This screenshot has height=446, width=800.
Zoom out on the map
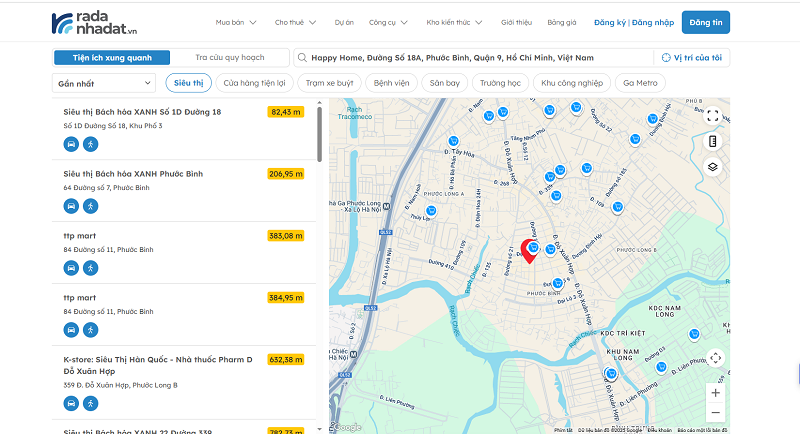click(715, 412)
